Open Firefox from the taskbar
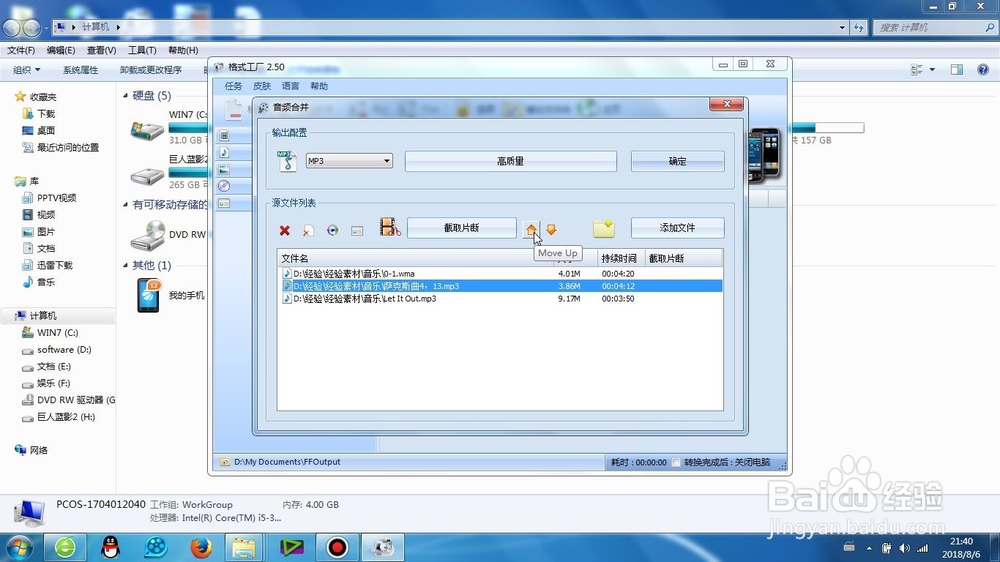 pos(201,547)
